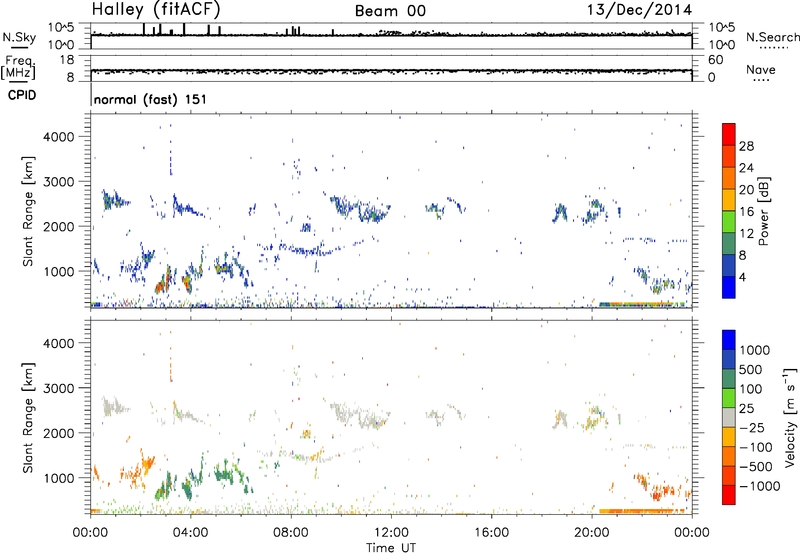Click the 12:00 time tick label
The height and width of the screenshot is (554, 800).
[x=391, y=533]
